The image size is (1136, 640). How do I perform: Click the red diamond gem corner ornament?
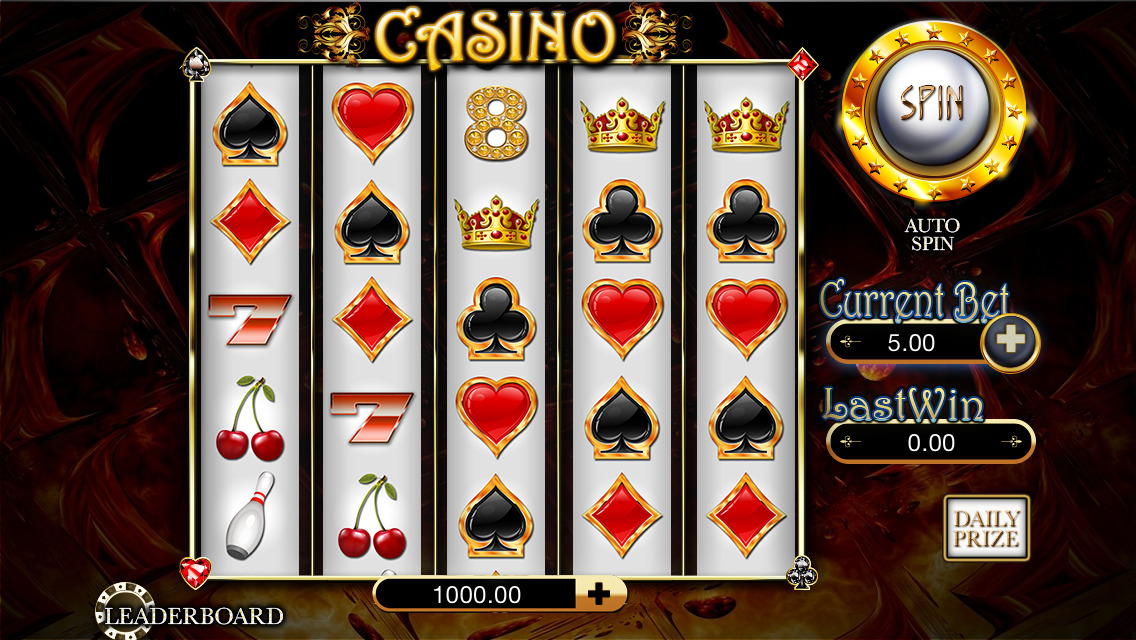pyautogui.click(x=802, y=65)
